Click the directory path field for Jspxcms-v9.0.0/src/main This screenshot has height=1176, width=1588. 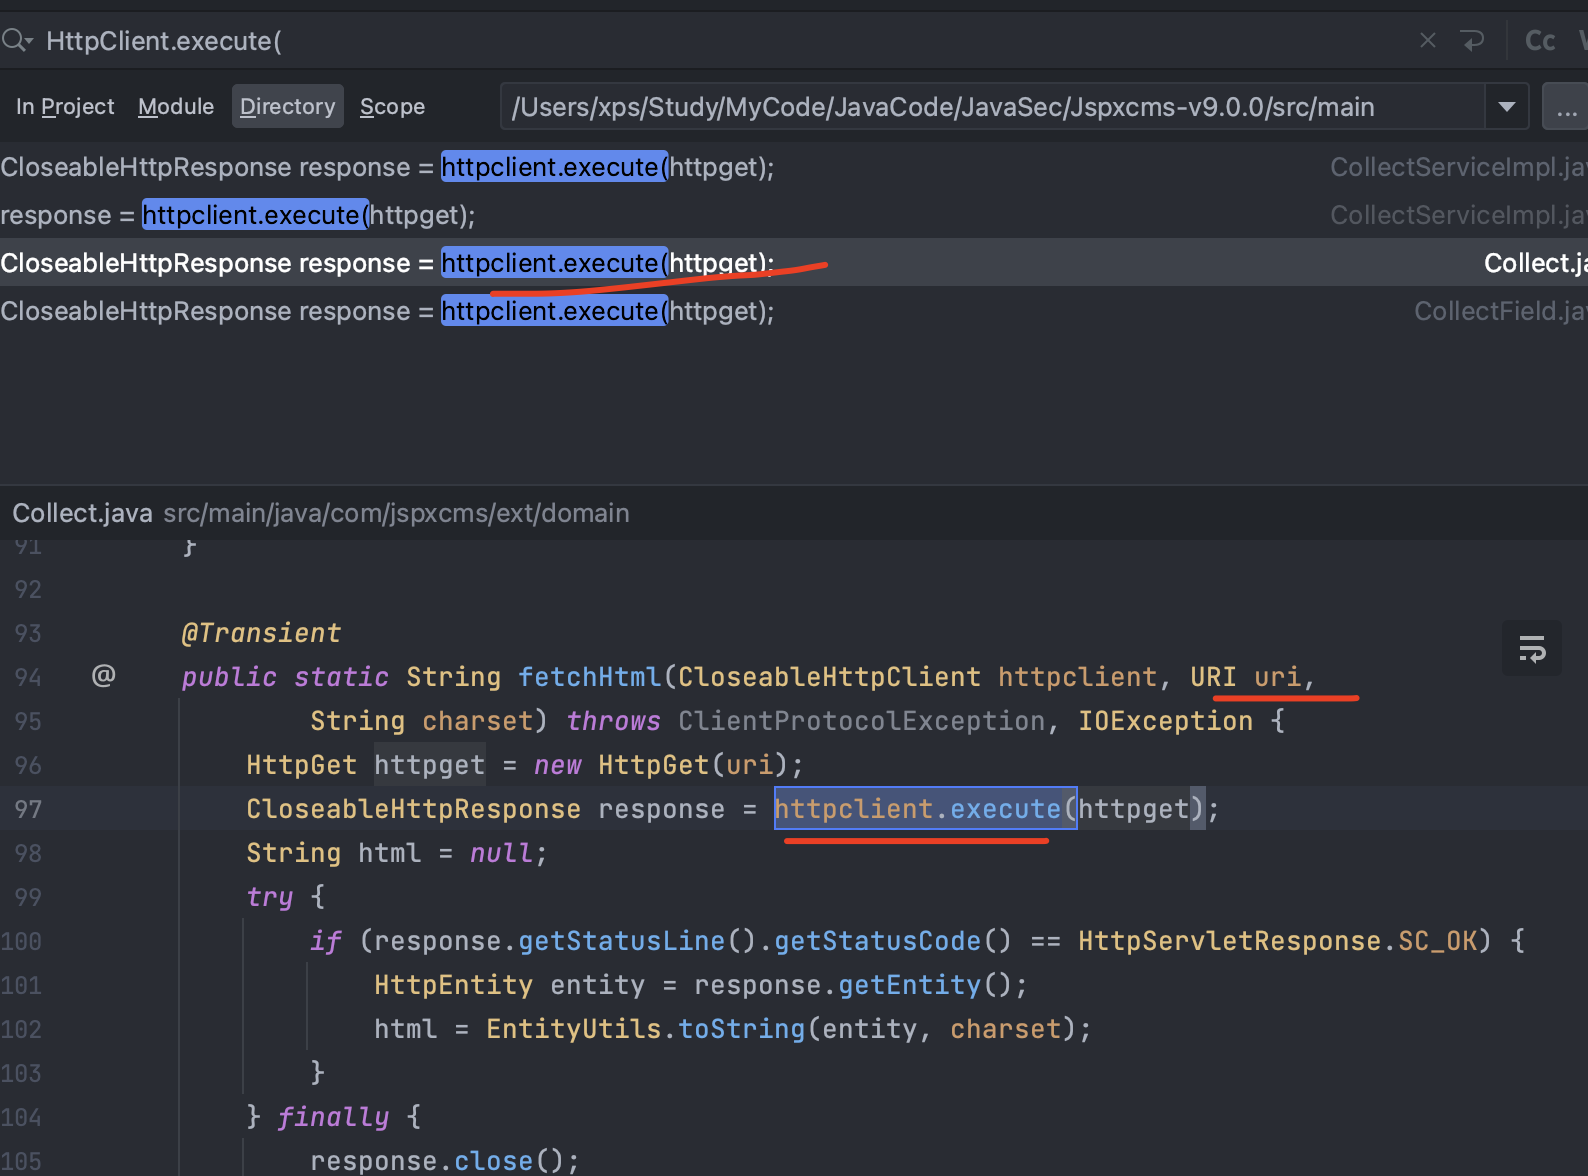(x=990, y=107)
